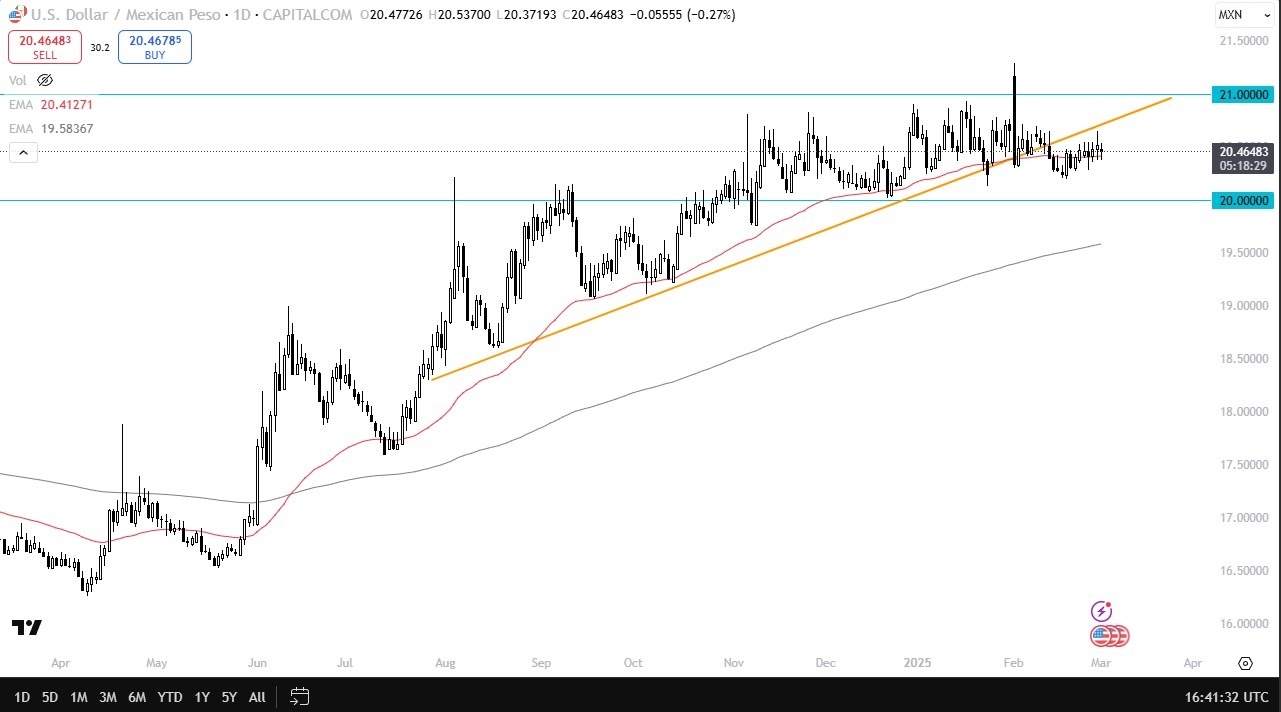1281x712 pixels.
Task: Collapse the indicator legend with chevron
Action: tap(24, 153)
